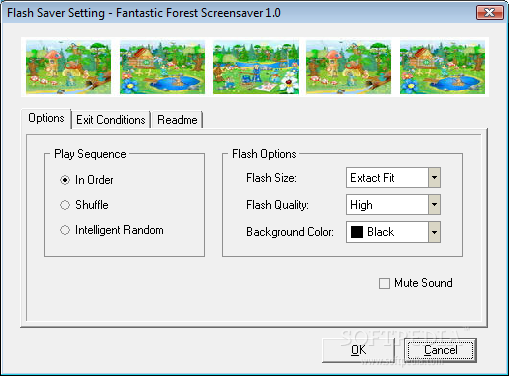Click the Flash Quality label
The image size is (509, 376).
pyautogui.click(x=277, y=205)
